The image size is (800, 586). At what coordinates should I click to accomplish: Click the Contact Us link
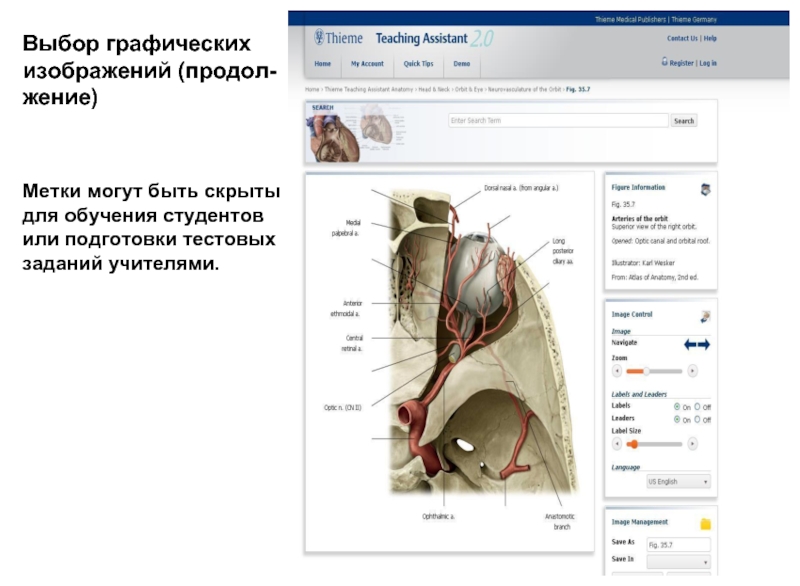(x=682, y=38)
